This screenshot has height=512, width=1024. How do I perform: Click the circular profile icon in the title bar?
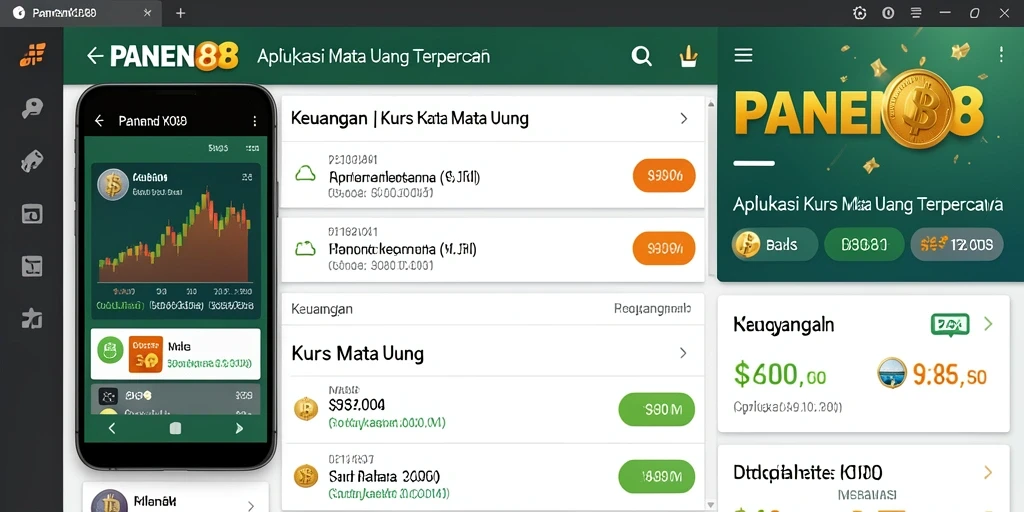point(888,13)
